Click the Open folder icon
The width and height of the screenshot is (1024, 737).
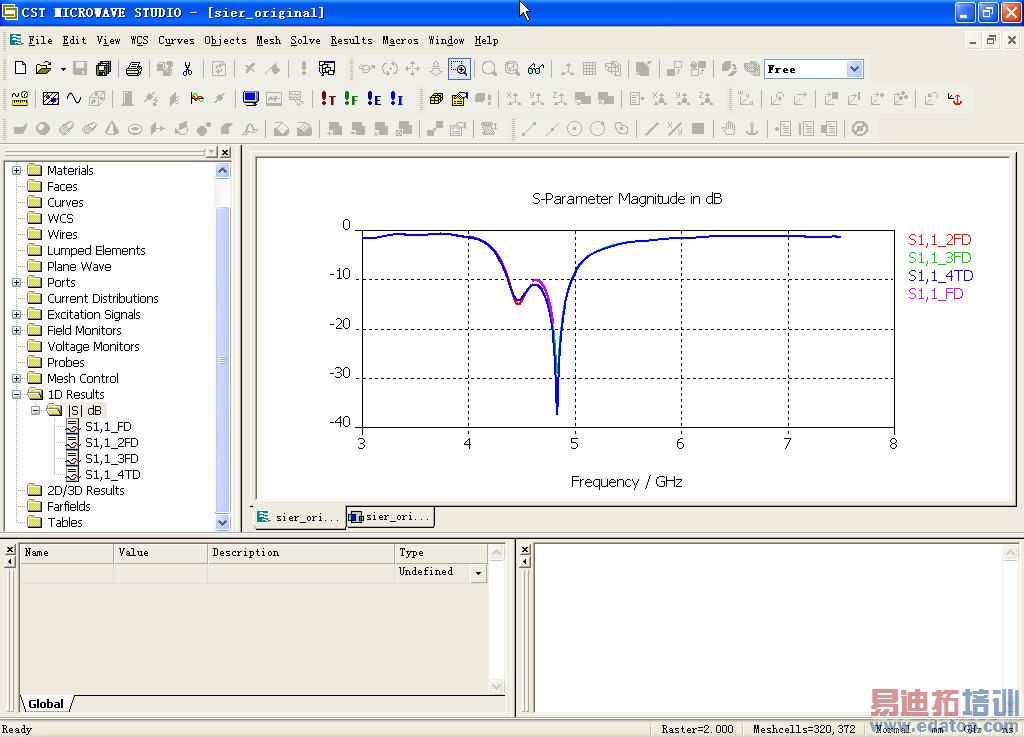(43, 69)
